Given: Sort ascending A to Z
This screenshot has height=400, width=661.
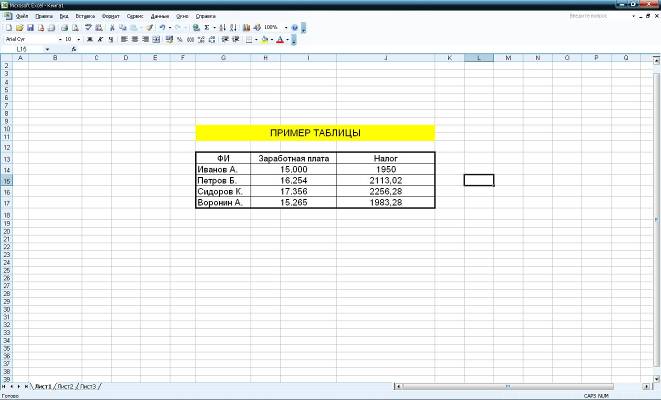Looking at the screenshot, I should (222, 28).
